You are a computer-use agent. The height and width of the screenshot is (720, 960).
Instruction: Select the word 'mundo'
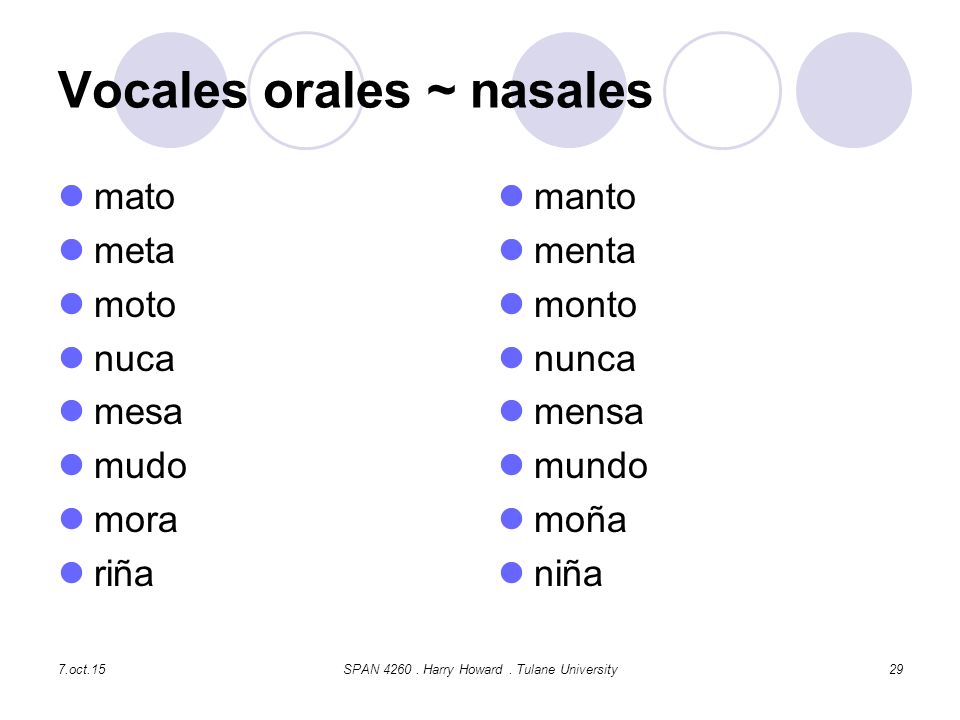[x=591, y=467]
